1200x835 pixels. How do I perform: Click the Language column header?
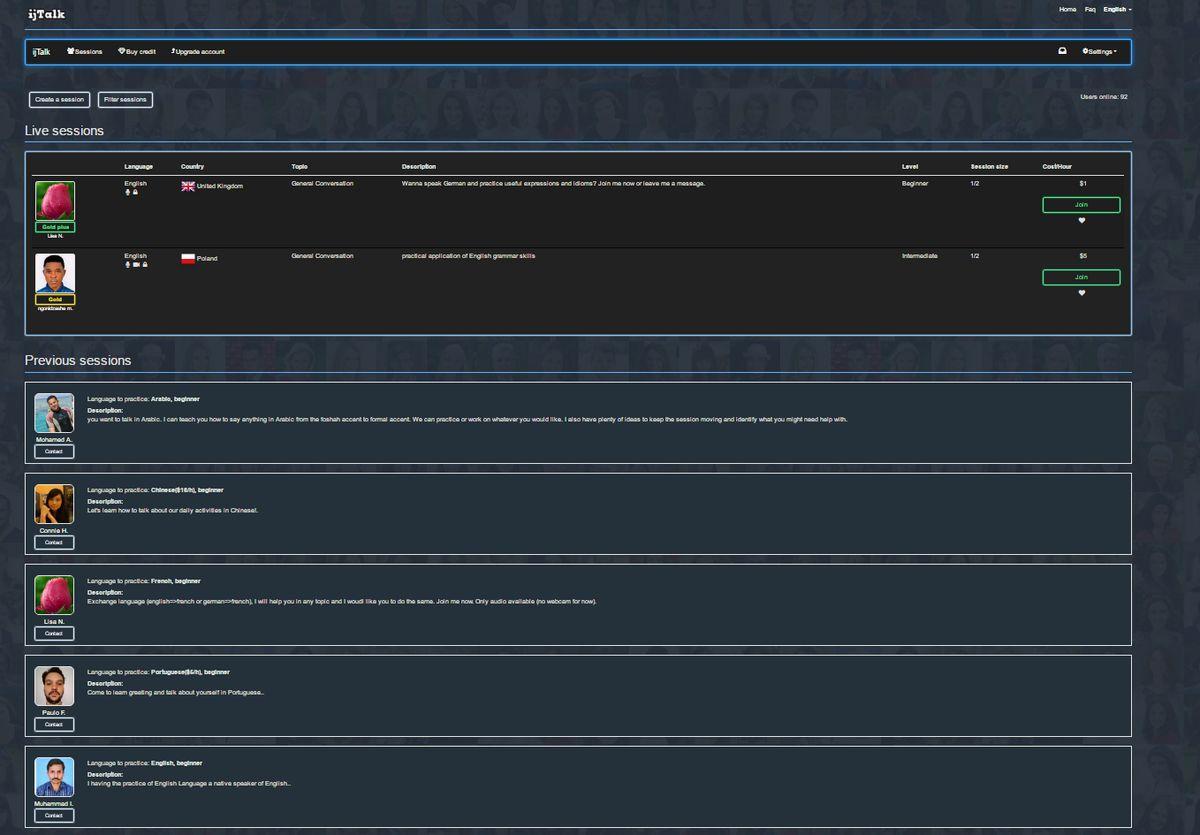(x=138, y=166)
